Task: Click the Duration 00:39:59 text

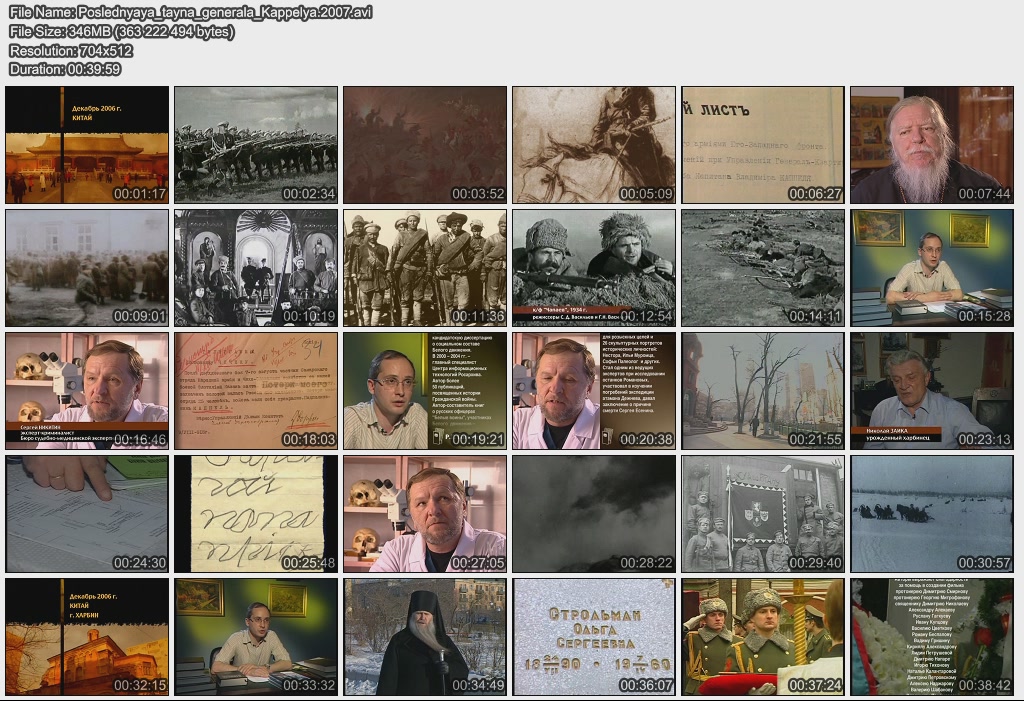Action: (65, 69)
